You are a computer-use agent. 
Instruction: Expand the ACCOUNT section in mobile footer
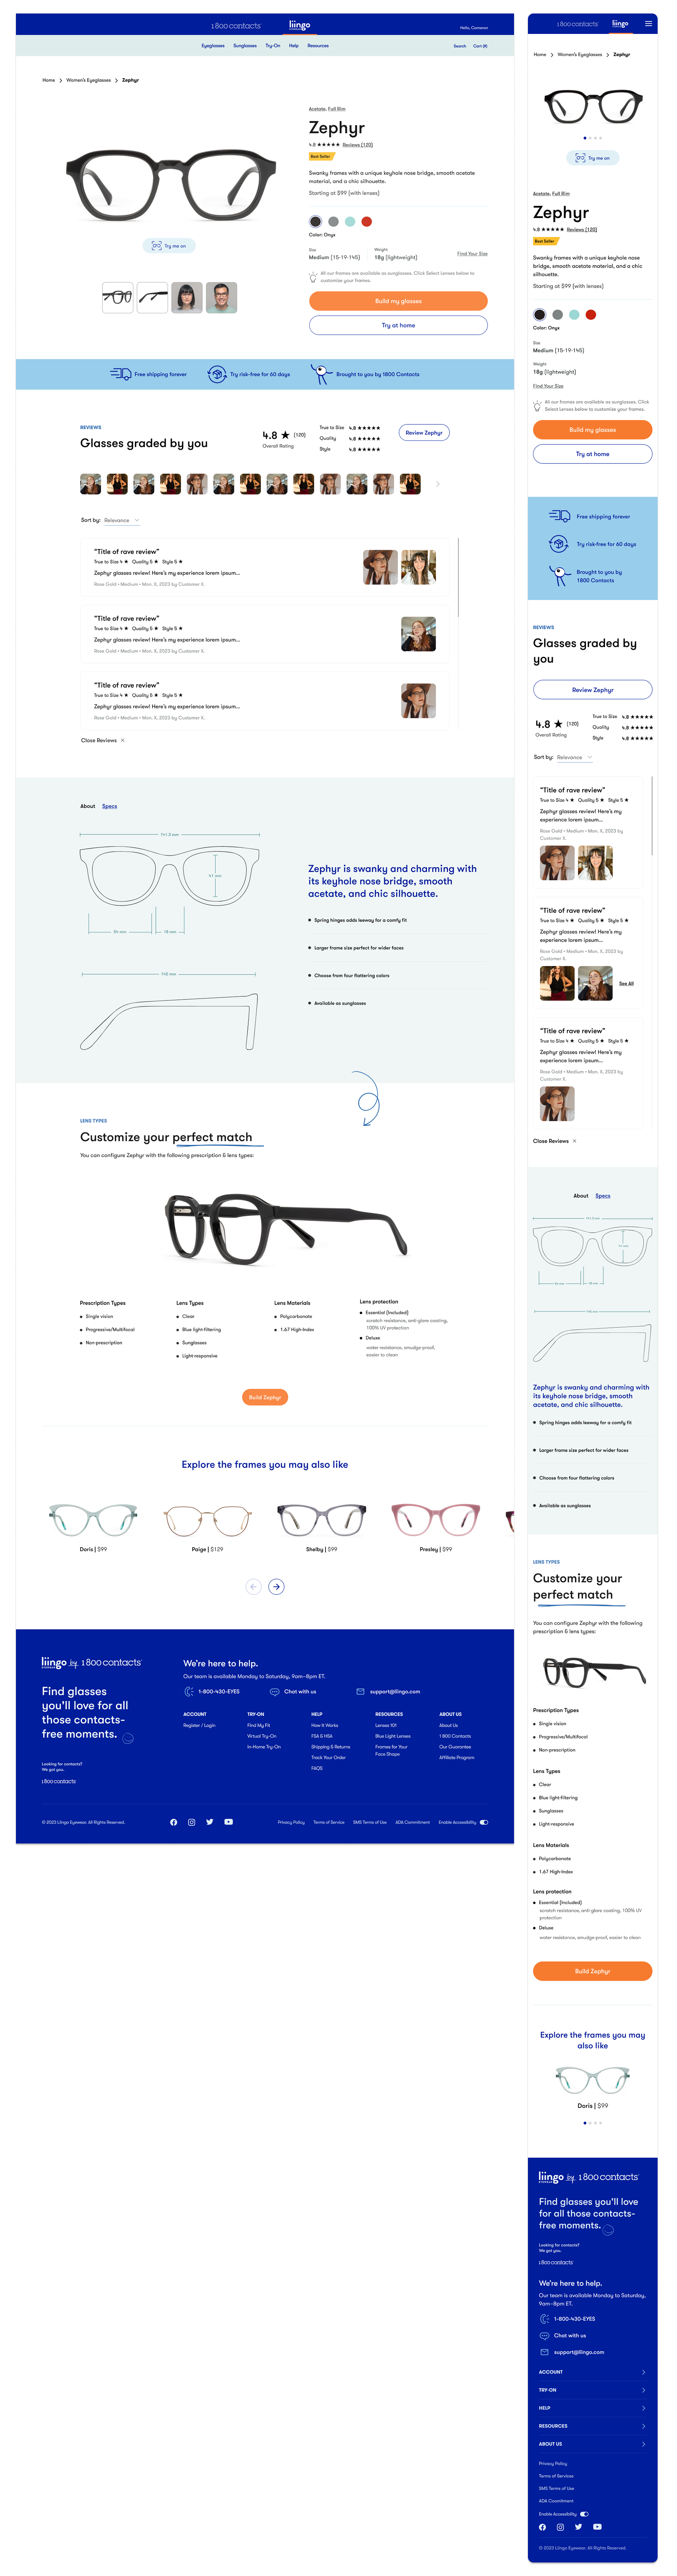(592, 2371)
